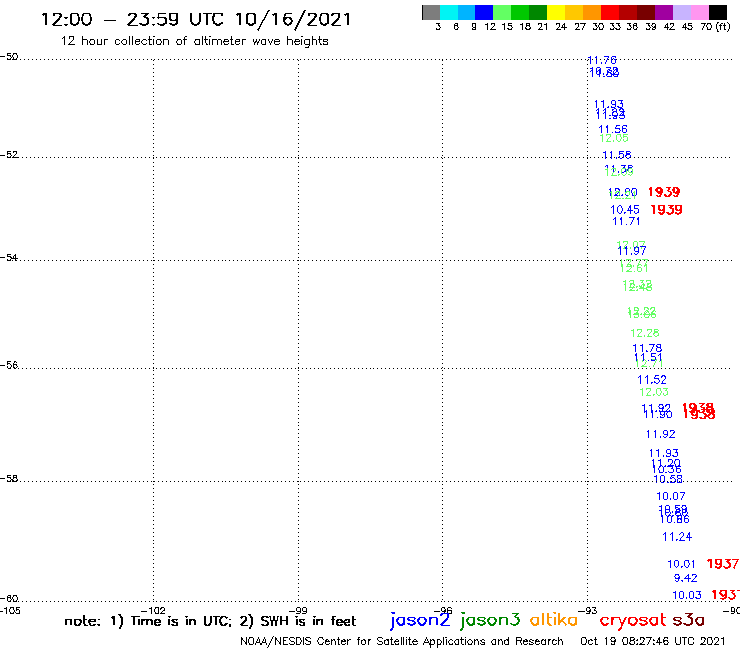Image resolution: width=740 pixels, height=650 pixels.
Task: Click the blue wave height value 11.58
Action: coord(616,155)
